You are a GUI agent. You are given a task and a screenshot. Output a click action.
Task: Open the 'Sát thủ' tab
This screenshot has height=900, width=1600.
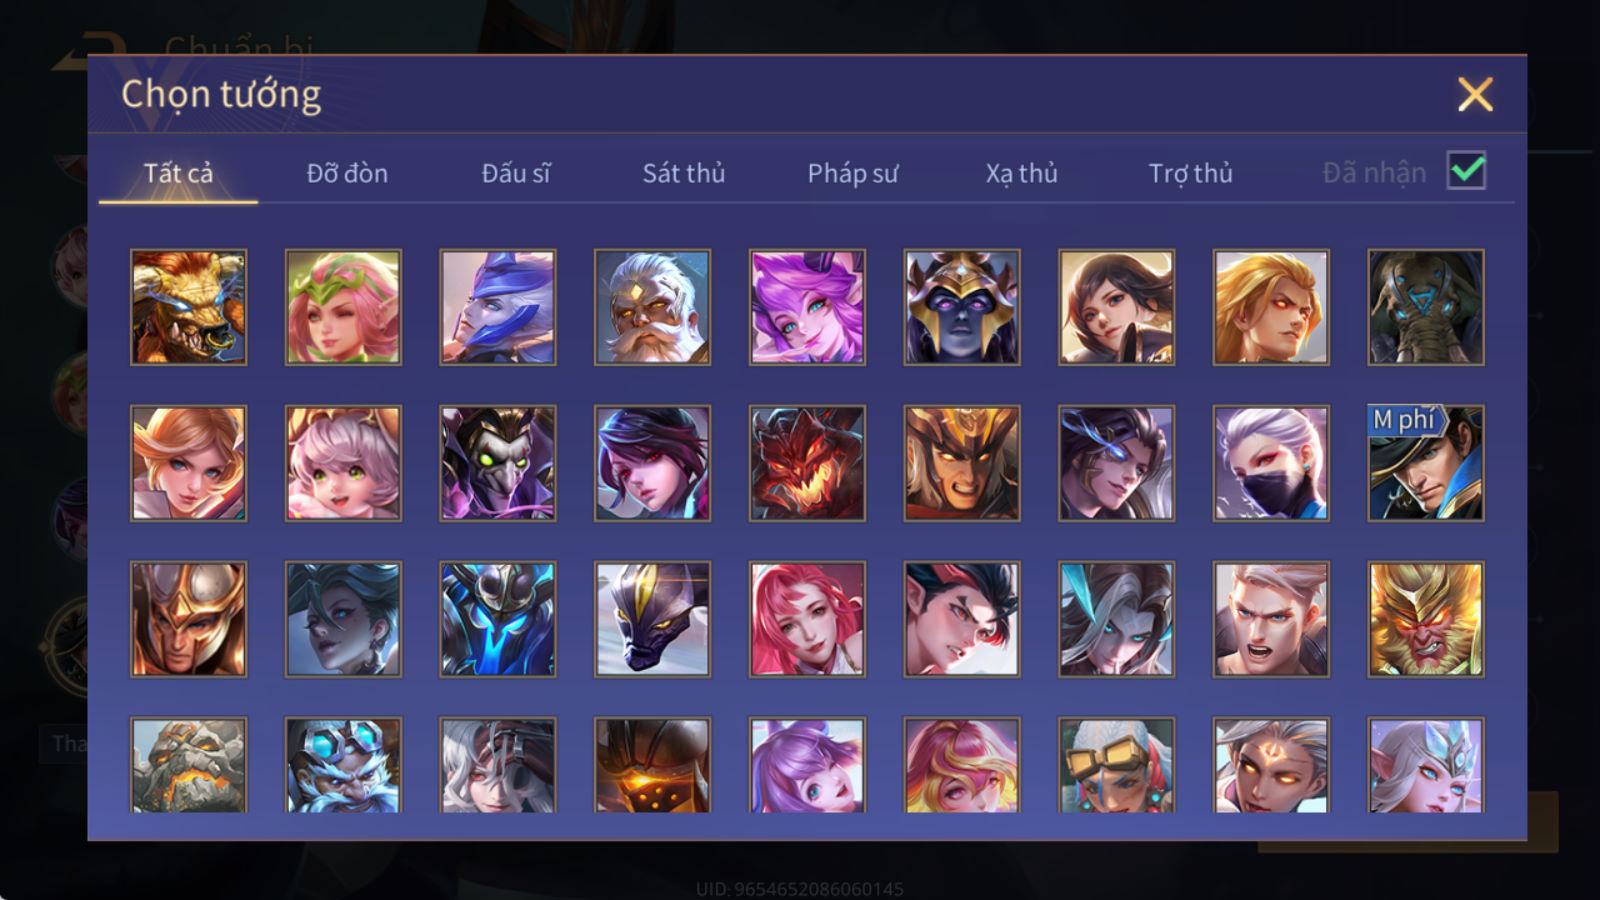[684, 173]
